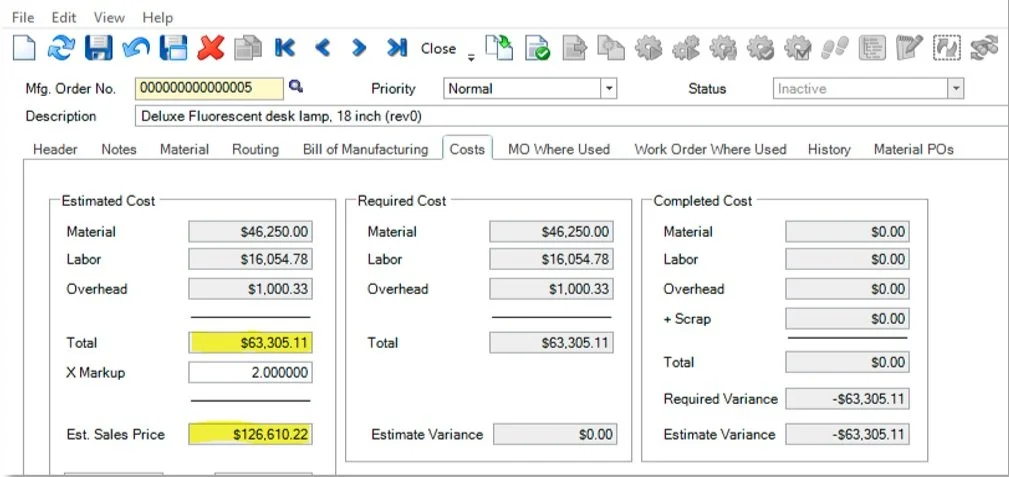
Task: Click the X Markup value field
Action: (250, 373)
